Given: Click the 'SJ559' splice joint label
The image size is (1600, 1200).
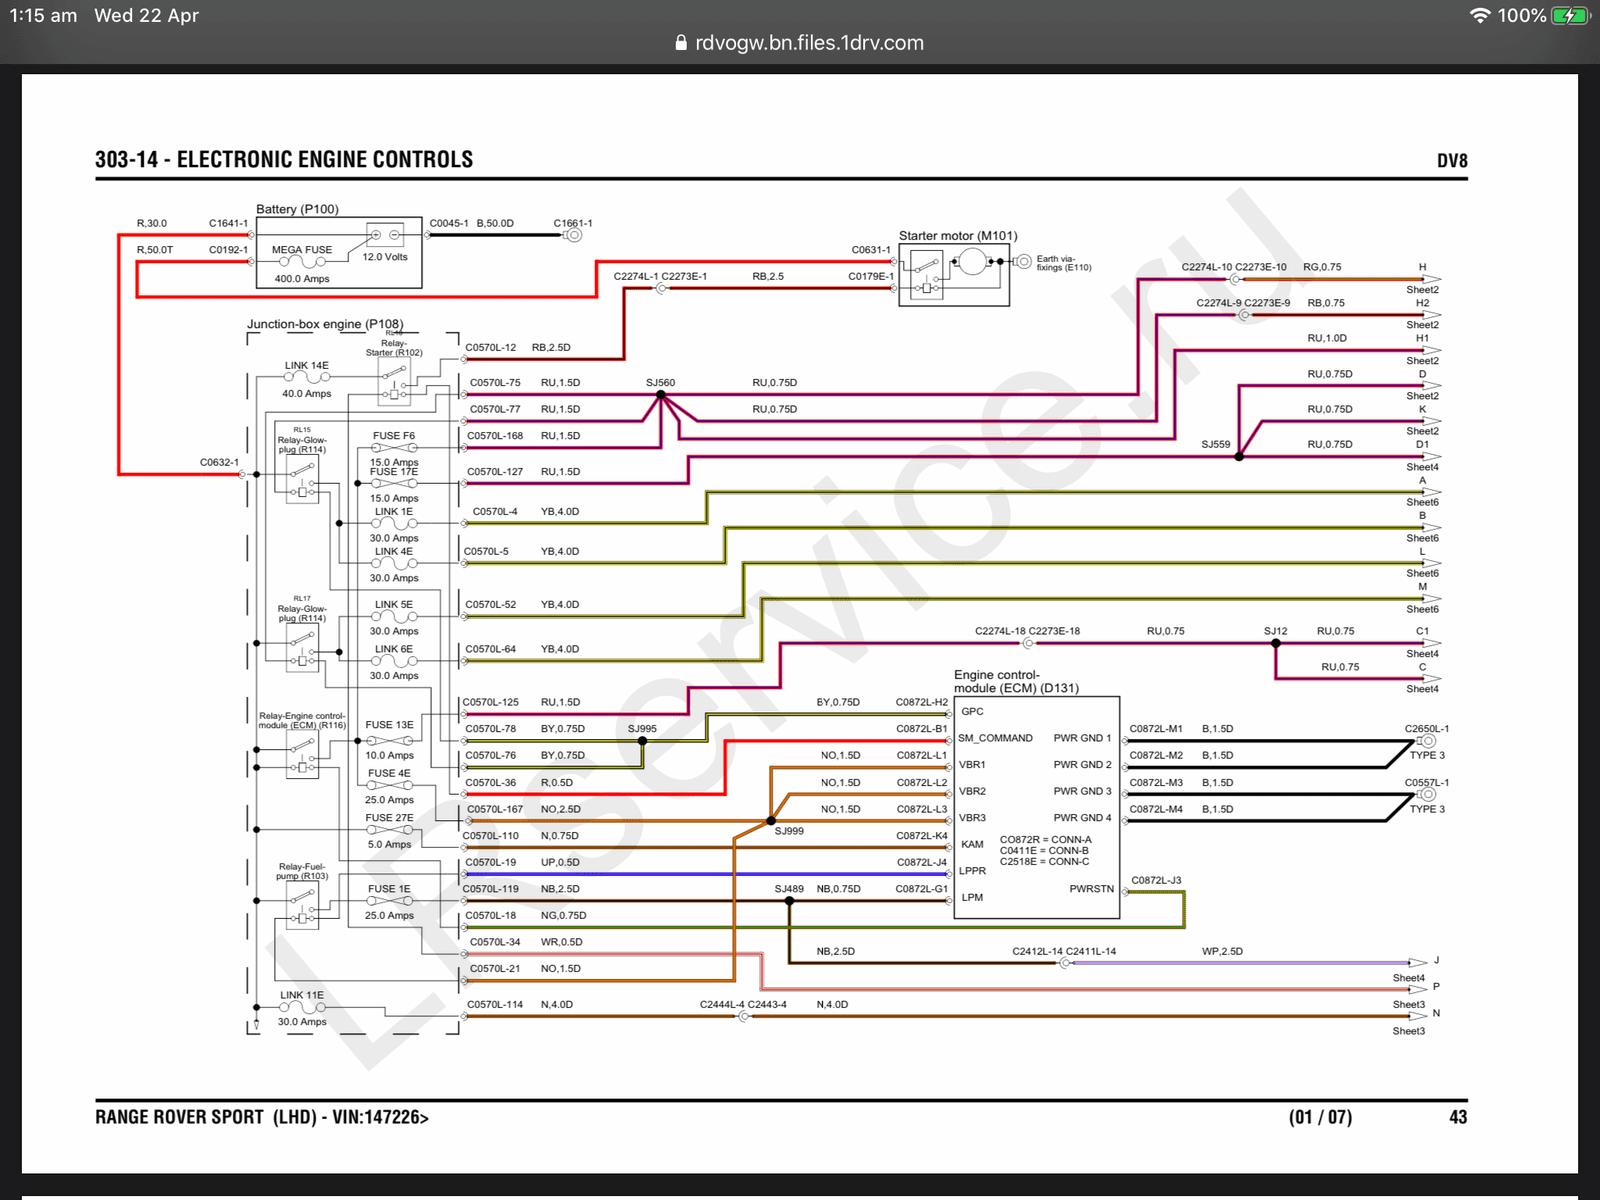Looking at the screenshot, I should point(1216,445).
